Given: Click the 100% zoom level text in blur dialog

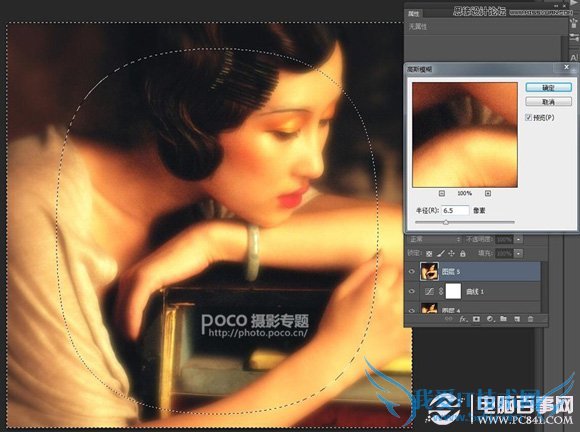Looking at the screenshot, I should [x=465, y=193].
